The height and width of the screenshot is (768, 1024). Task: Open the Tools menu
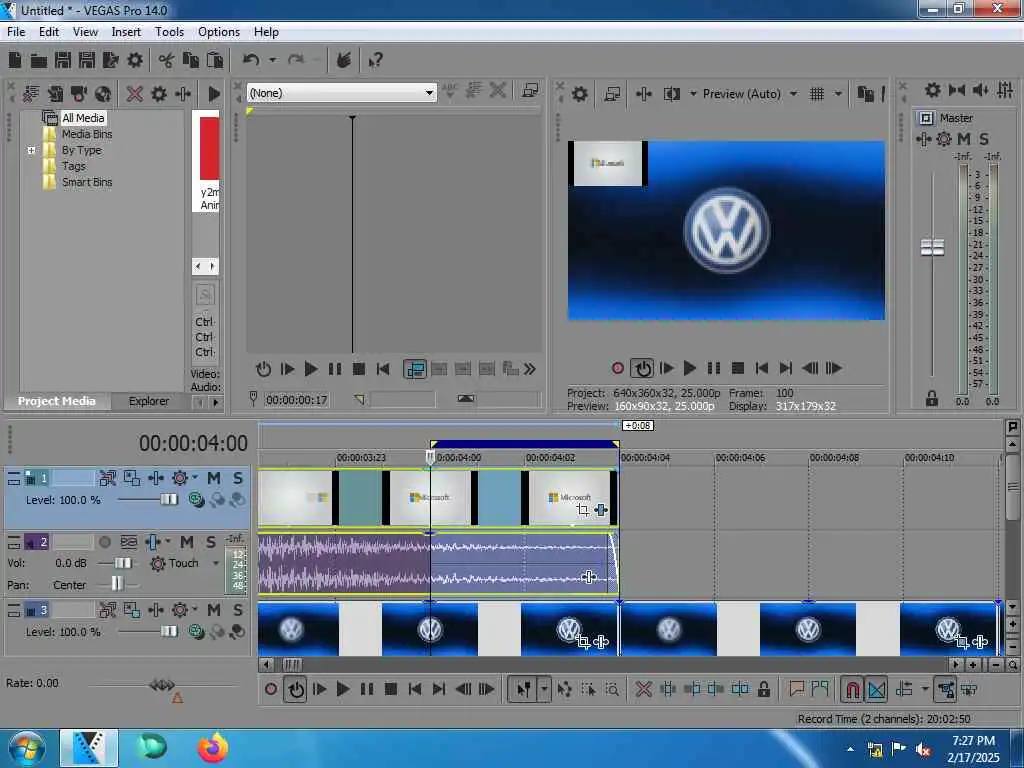point(169,32)
